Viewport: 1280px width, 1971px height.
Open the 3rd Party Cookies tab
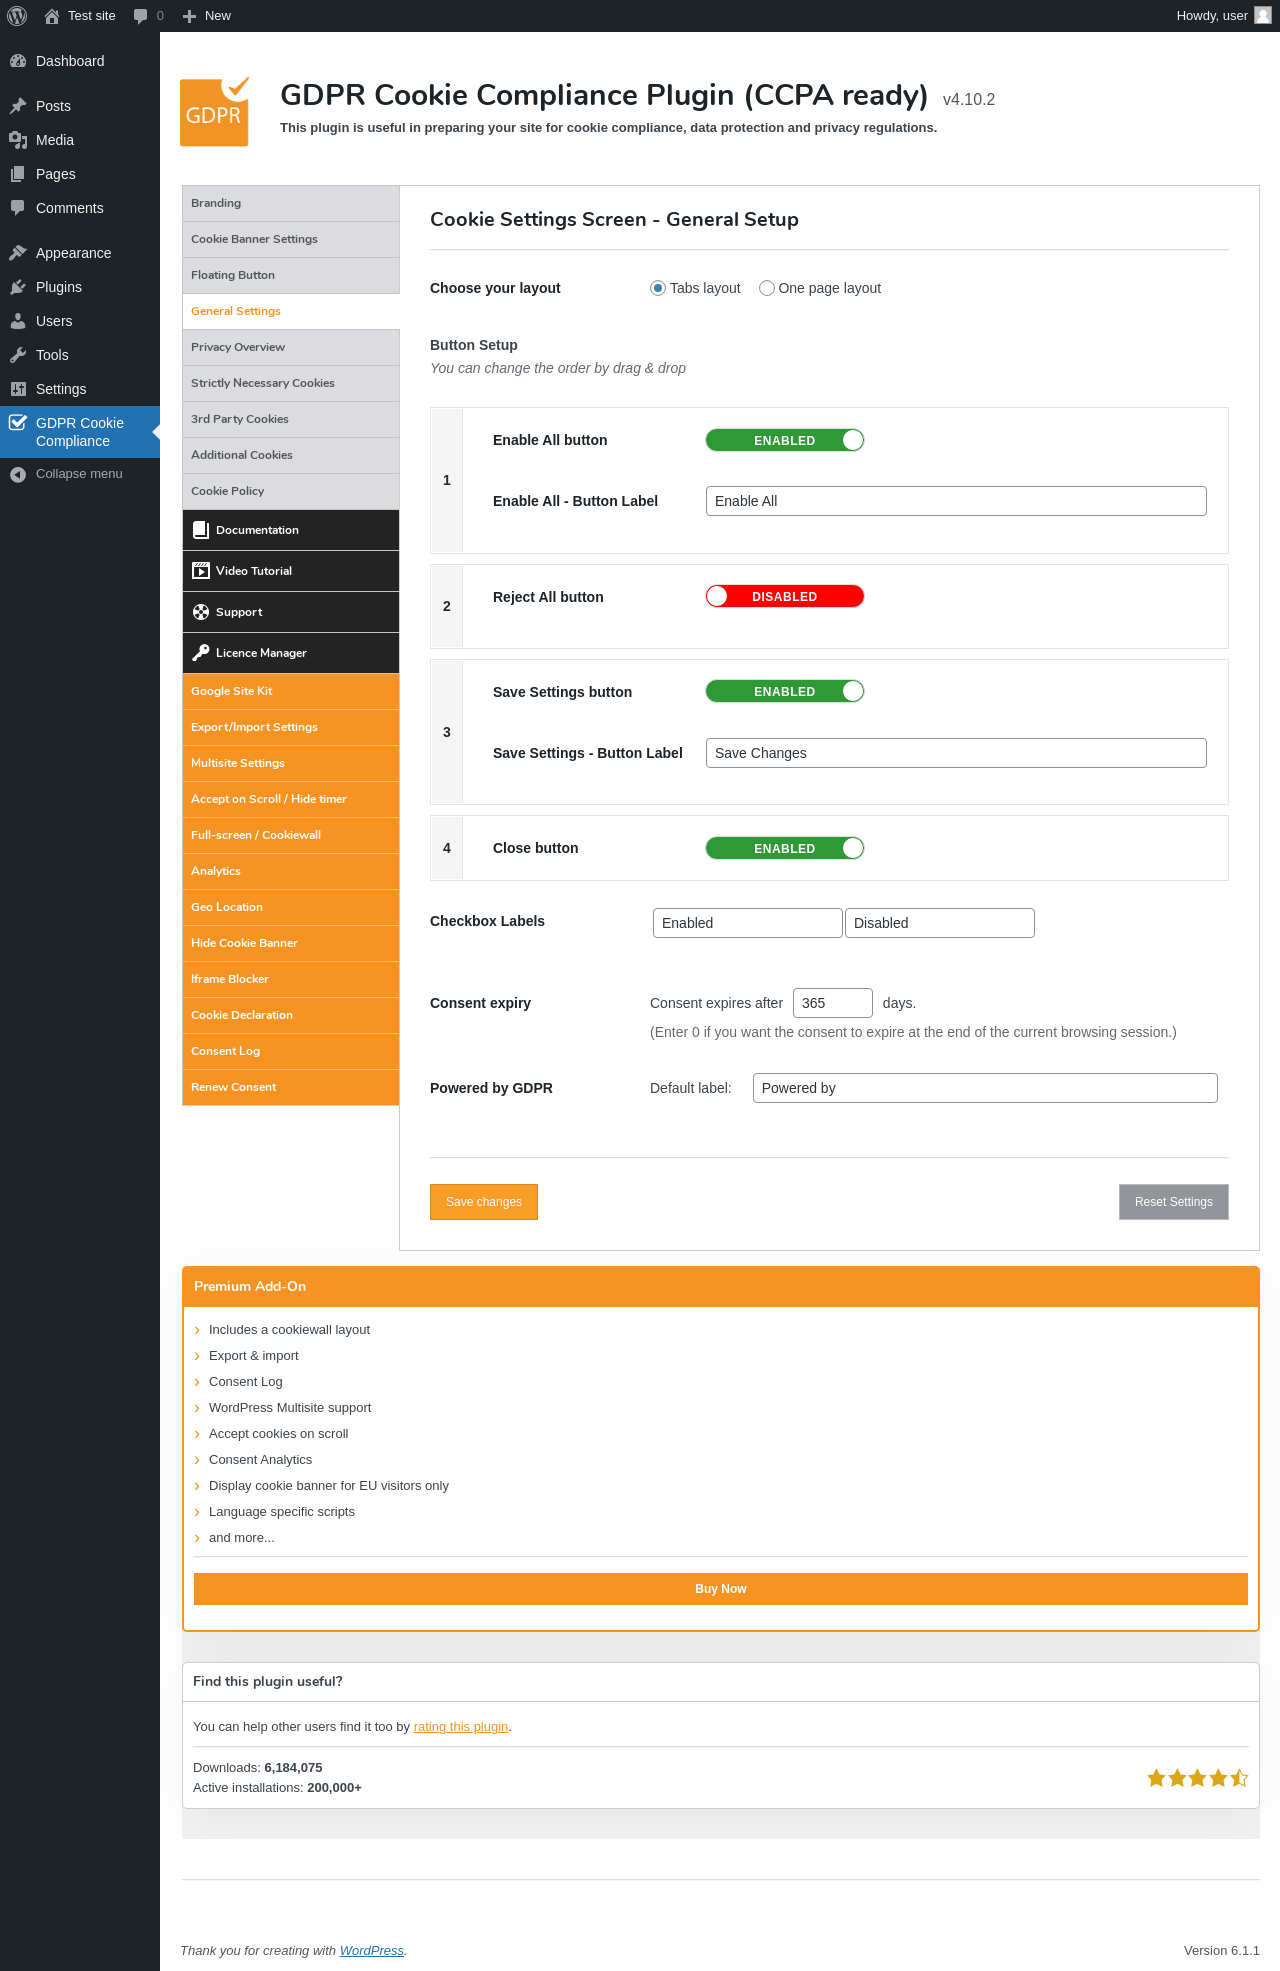coord(291,419)
